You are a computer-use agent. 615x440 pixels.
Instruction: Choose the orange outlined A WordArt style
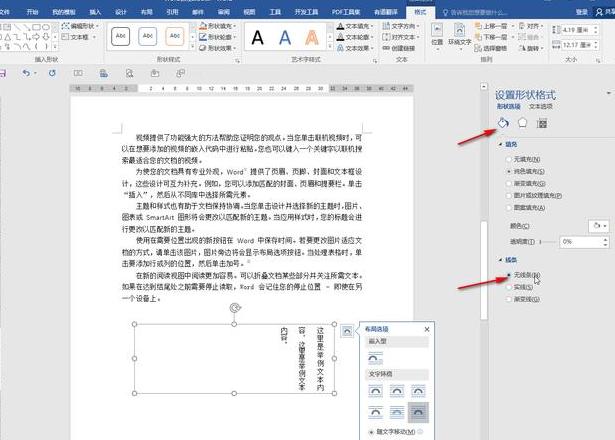(x=312, y=38)
